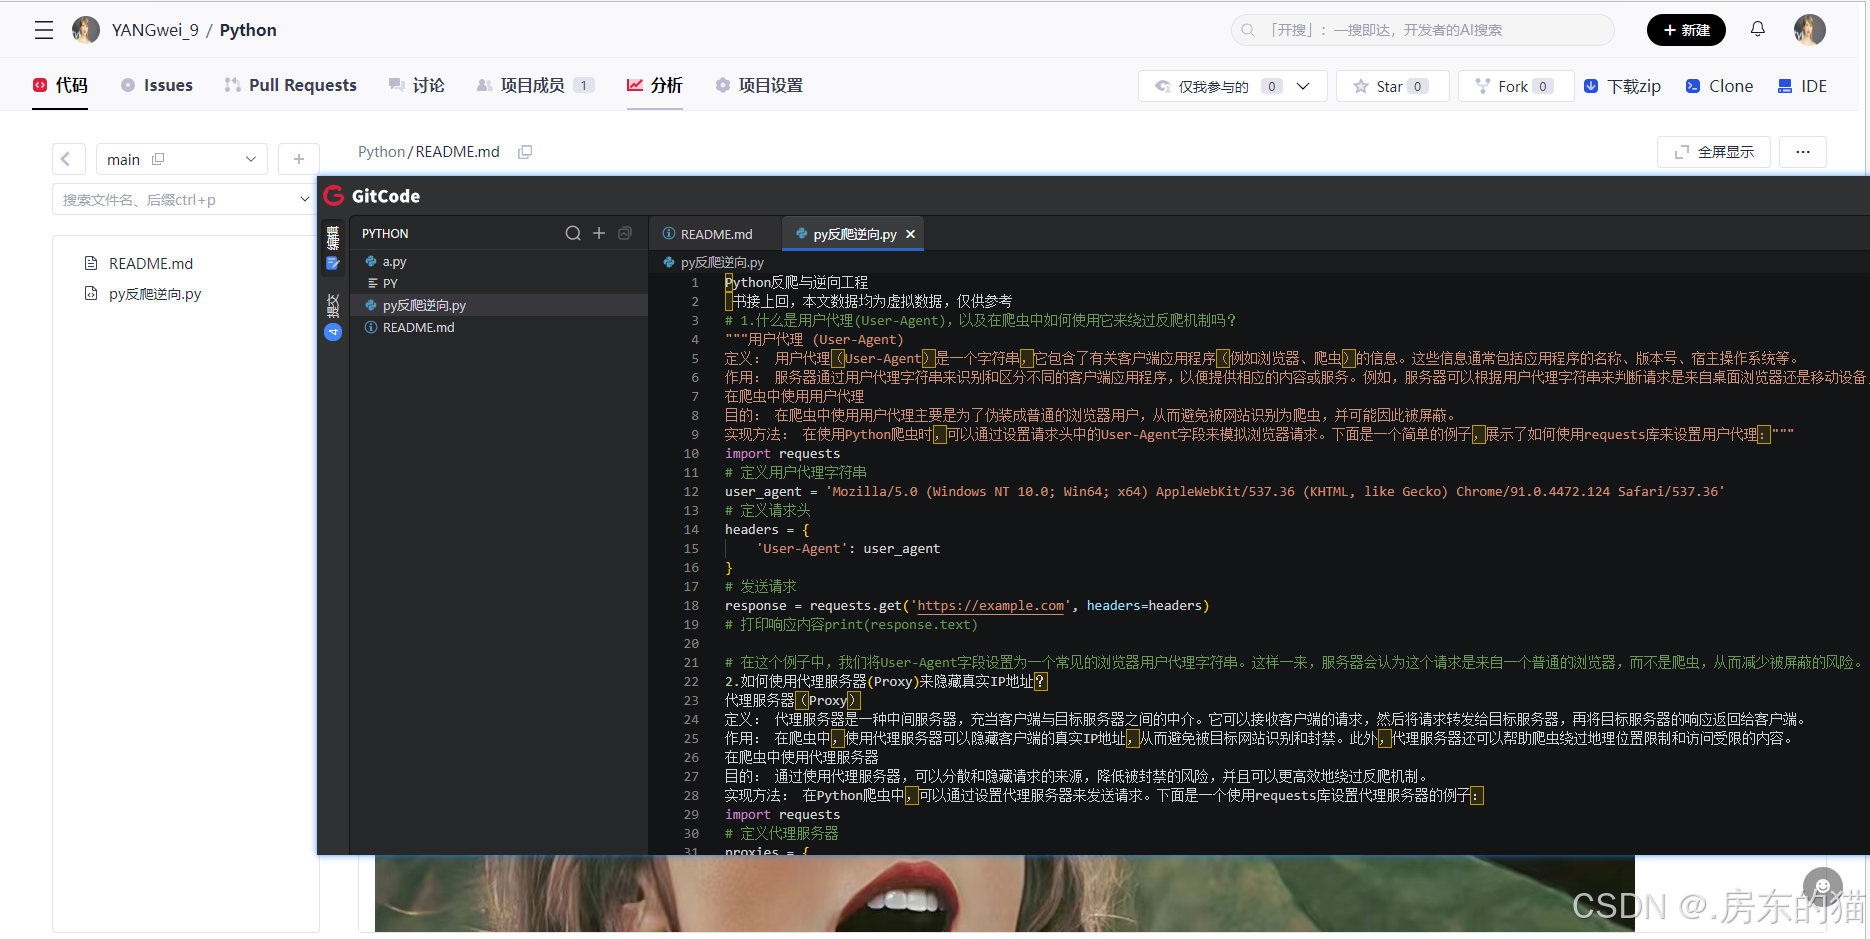Screen dimensions: 1870x939
Task: Click the 新建 (New) button
Action: (1686, 30)
